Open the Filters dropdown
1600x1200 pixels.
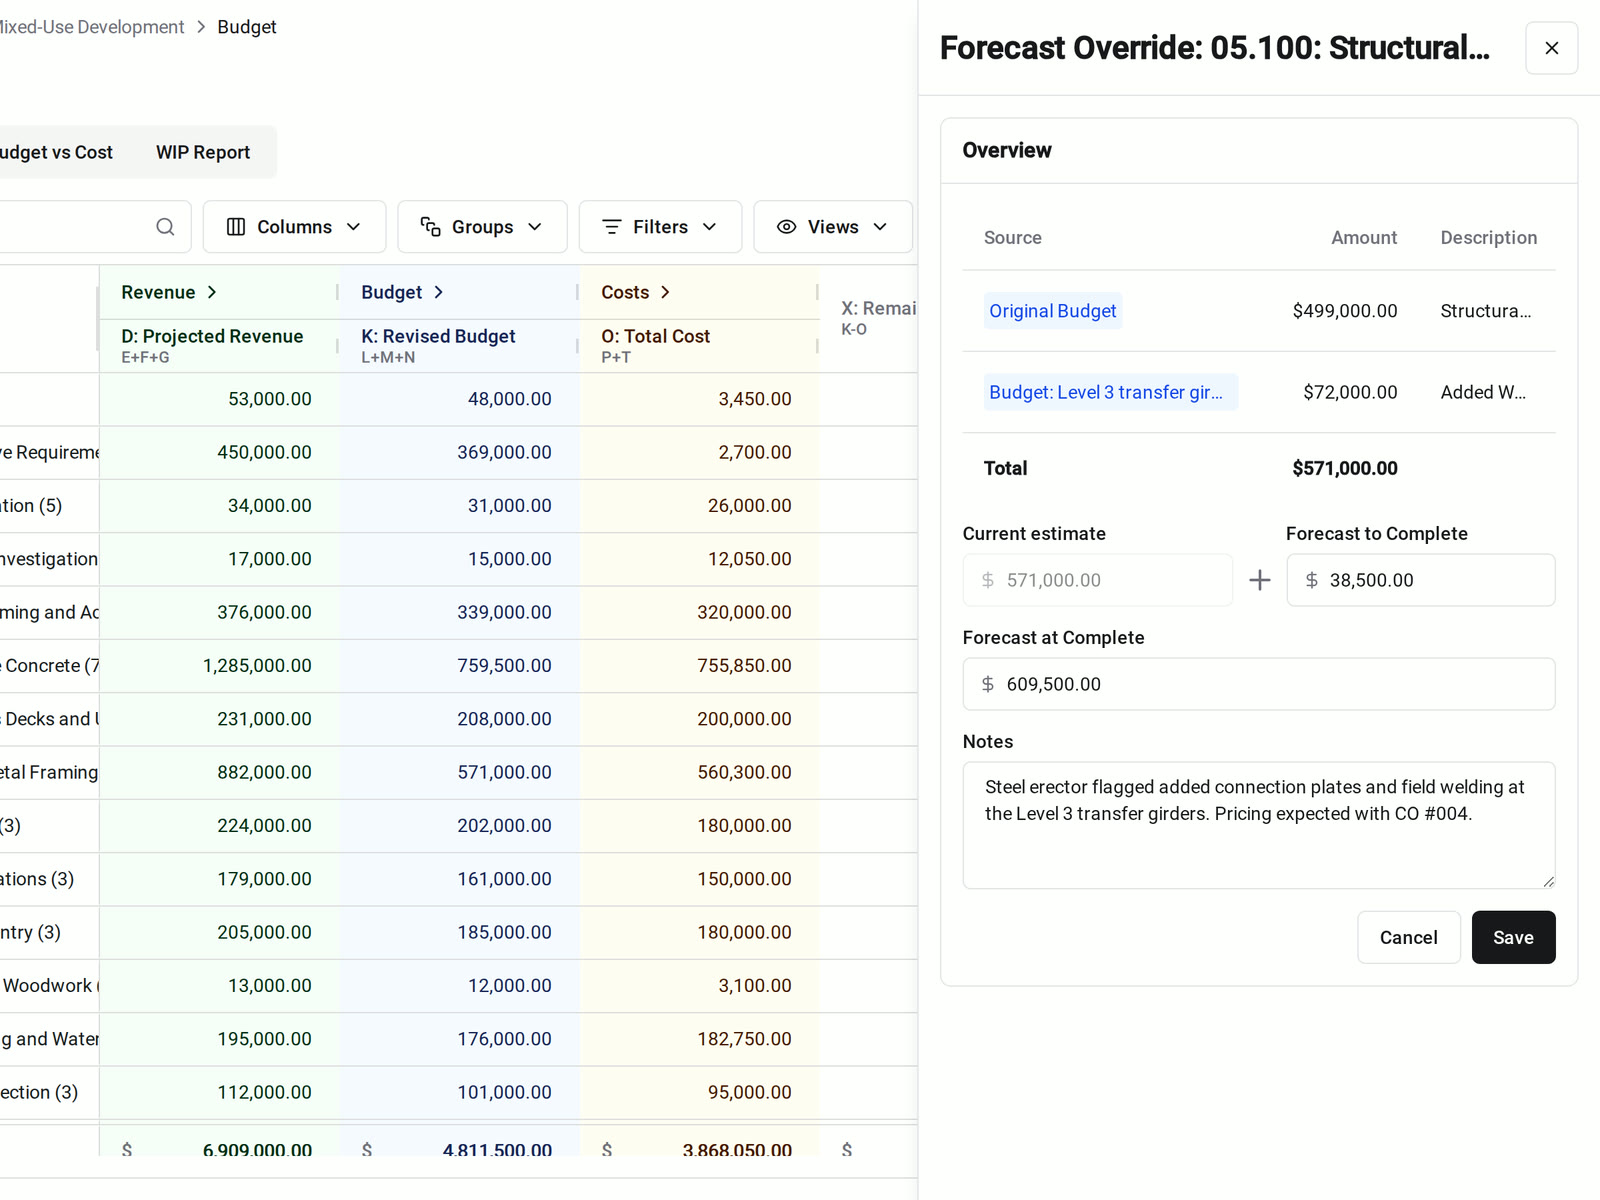(x=660, y=227)
